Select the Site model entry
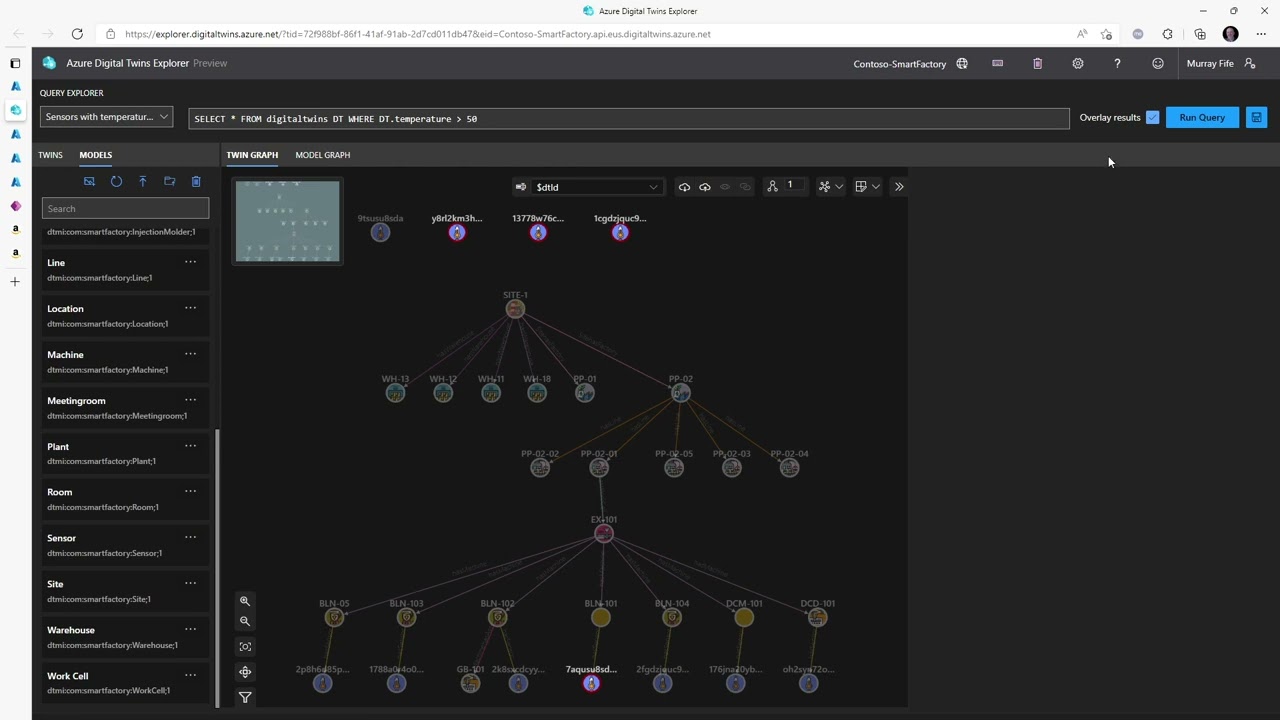This screenshot has width=1280, height=720. click(126, 591)
